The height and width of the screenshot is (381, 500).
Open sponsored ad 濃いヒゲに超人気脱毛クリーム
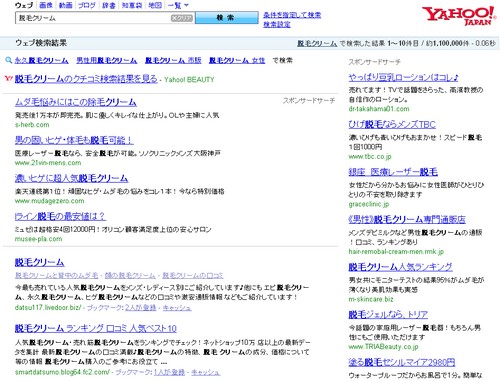click(71, 178)
